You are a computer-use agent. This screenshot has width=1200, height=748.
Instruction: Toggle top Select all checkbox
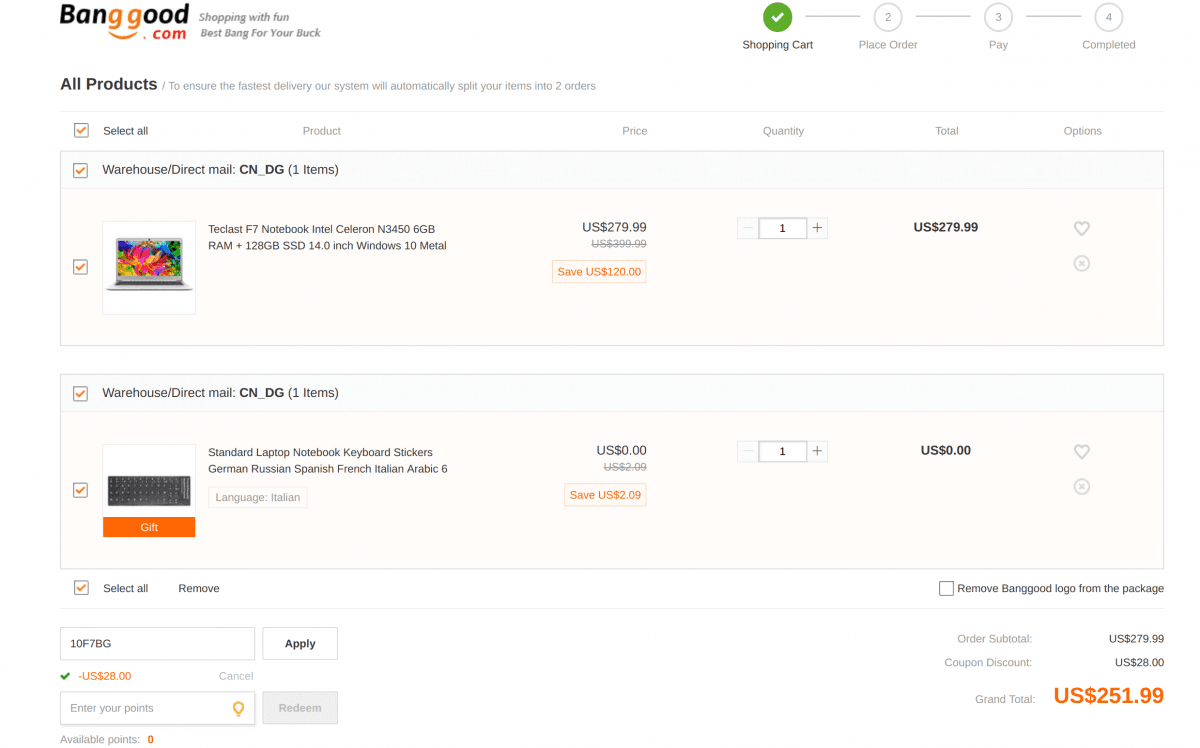point(81,130)
